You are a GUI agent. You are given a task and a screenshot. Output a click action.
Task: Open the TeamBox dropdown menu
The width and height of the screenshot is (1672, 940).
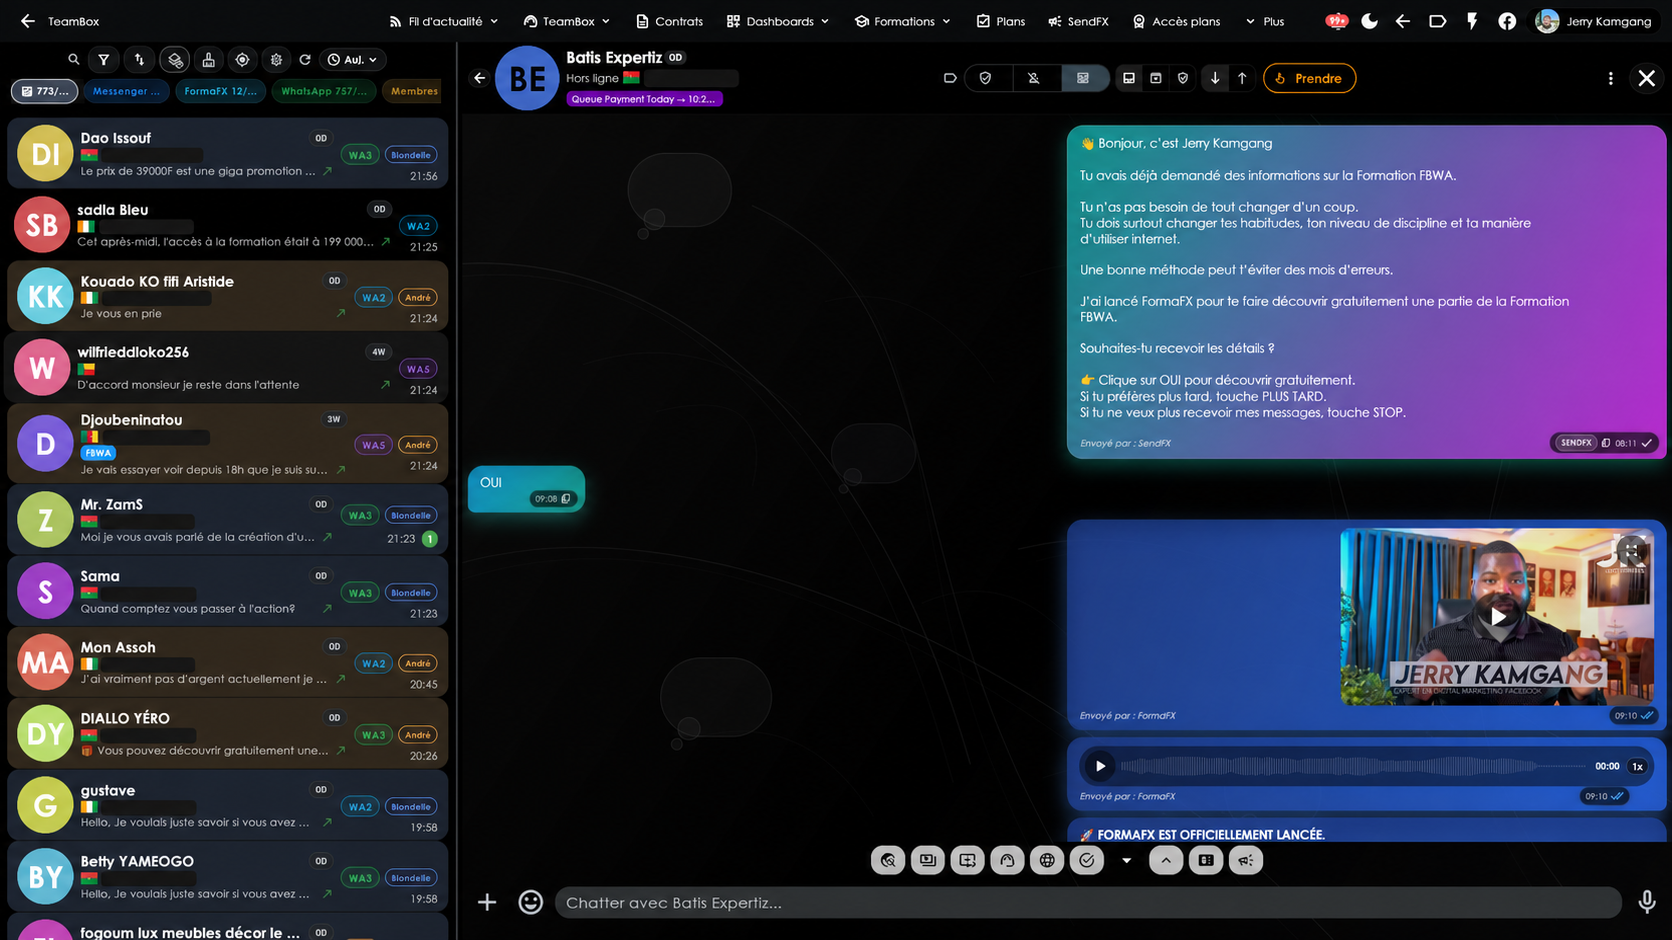pos(567,21)
